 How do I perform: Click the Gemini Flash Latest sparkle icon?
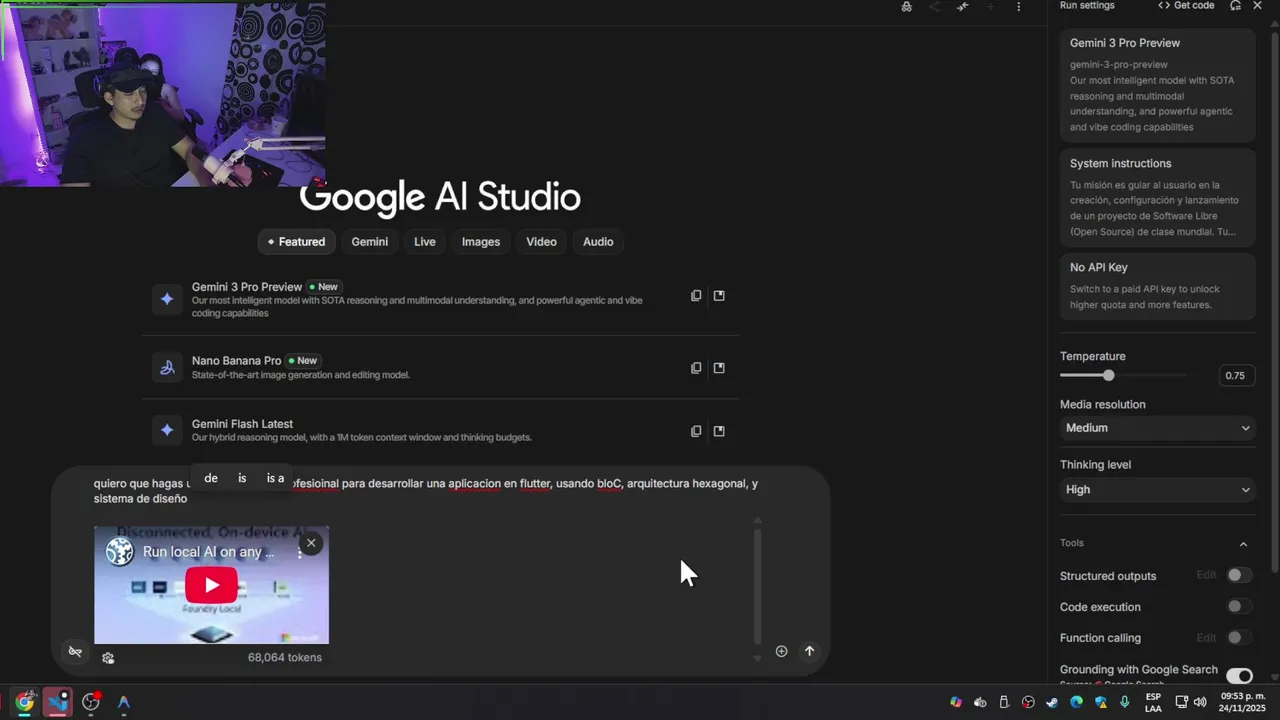pos(167,430)
